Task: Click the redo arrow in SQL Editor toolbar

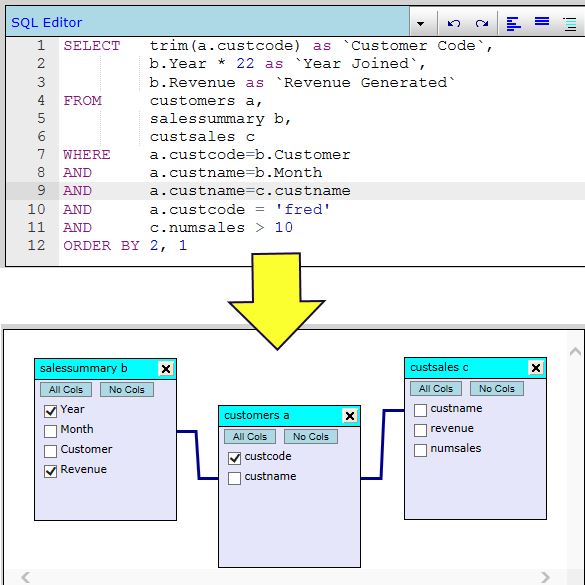Action: coord(482,24)
